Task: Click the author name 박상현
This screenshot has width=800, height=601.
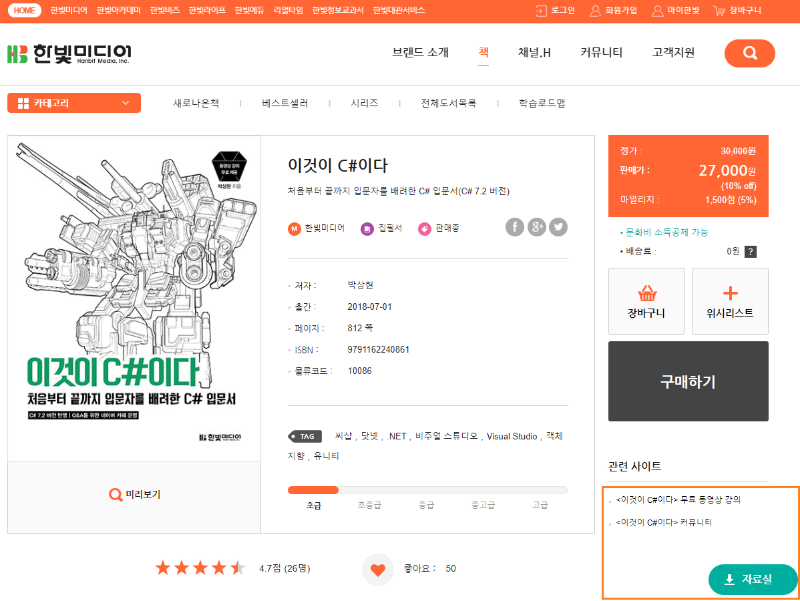Action: (x=360, y=285)
